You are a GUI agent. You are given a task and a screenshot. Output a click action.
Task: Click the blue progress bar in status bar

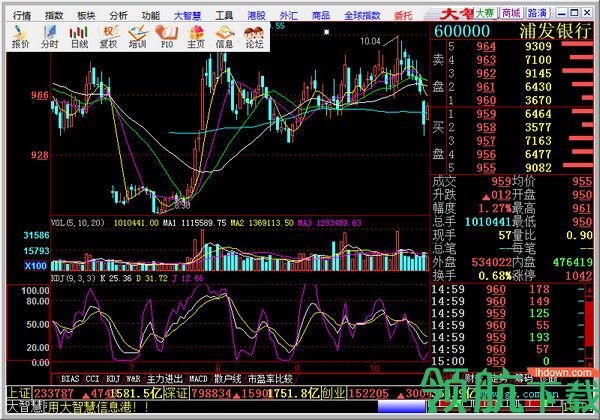[x=401, y=407]
